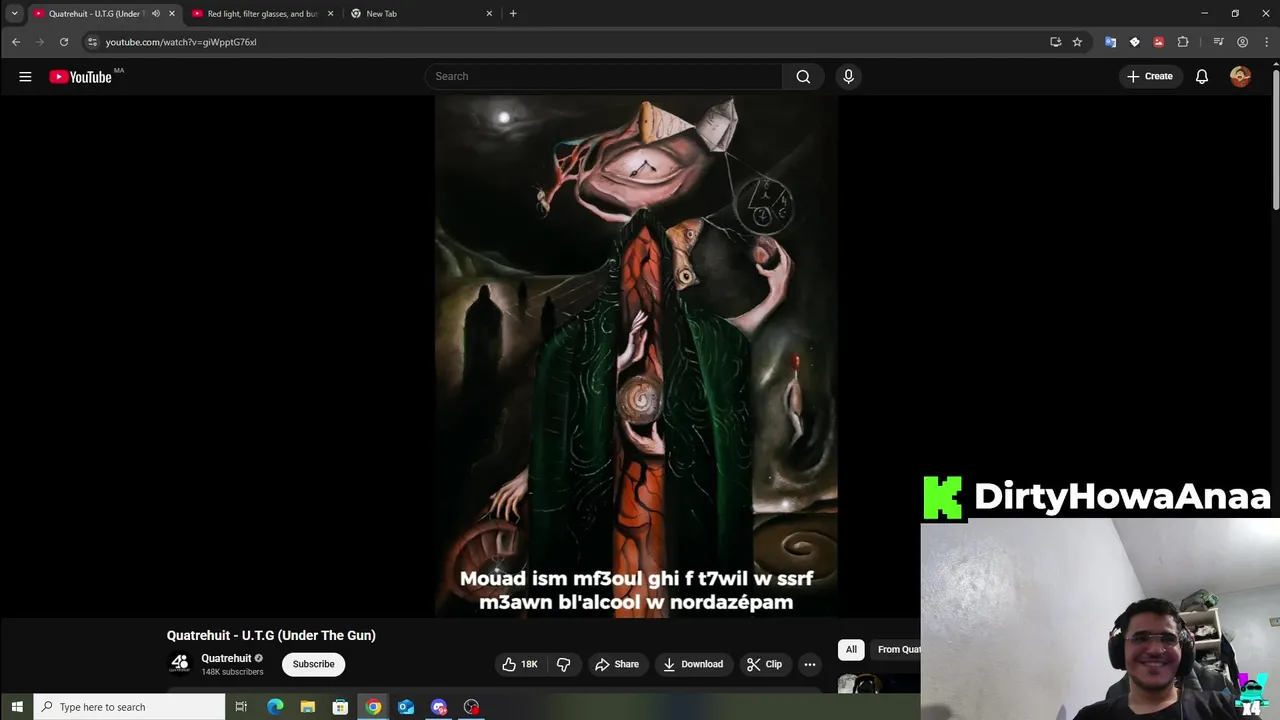Viewport: 1280px width, 720px height.
Task: Open the OBS Studio icon in the taskbar
Action: tap(471, 707)
